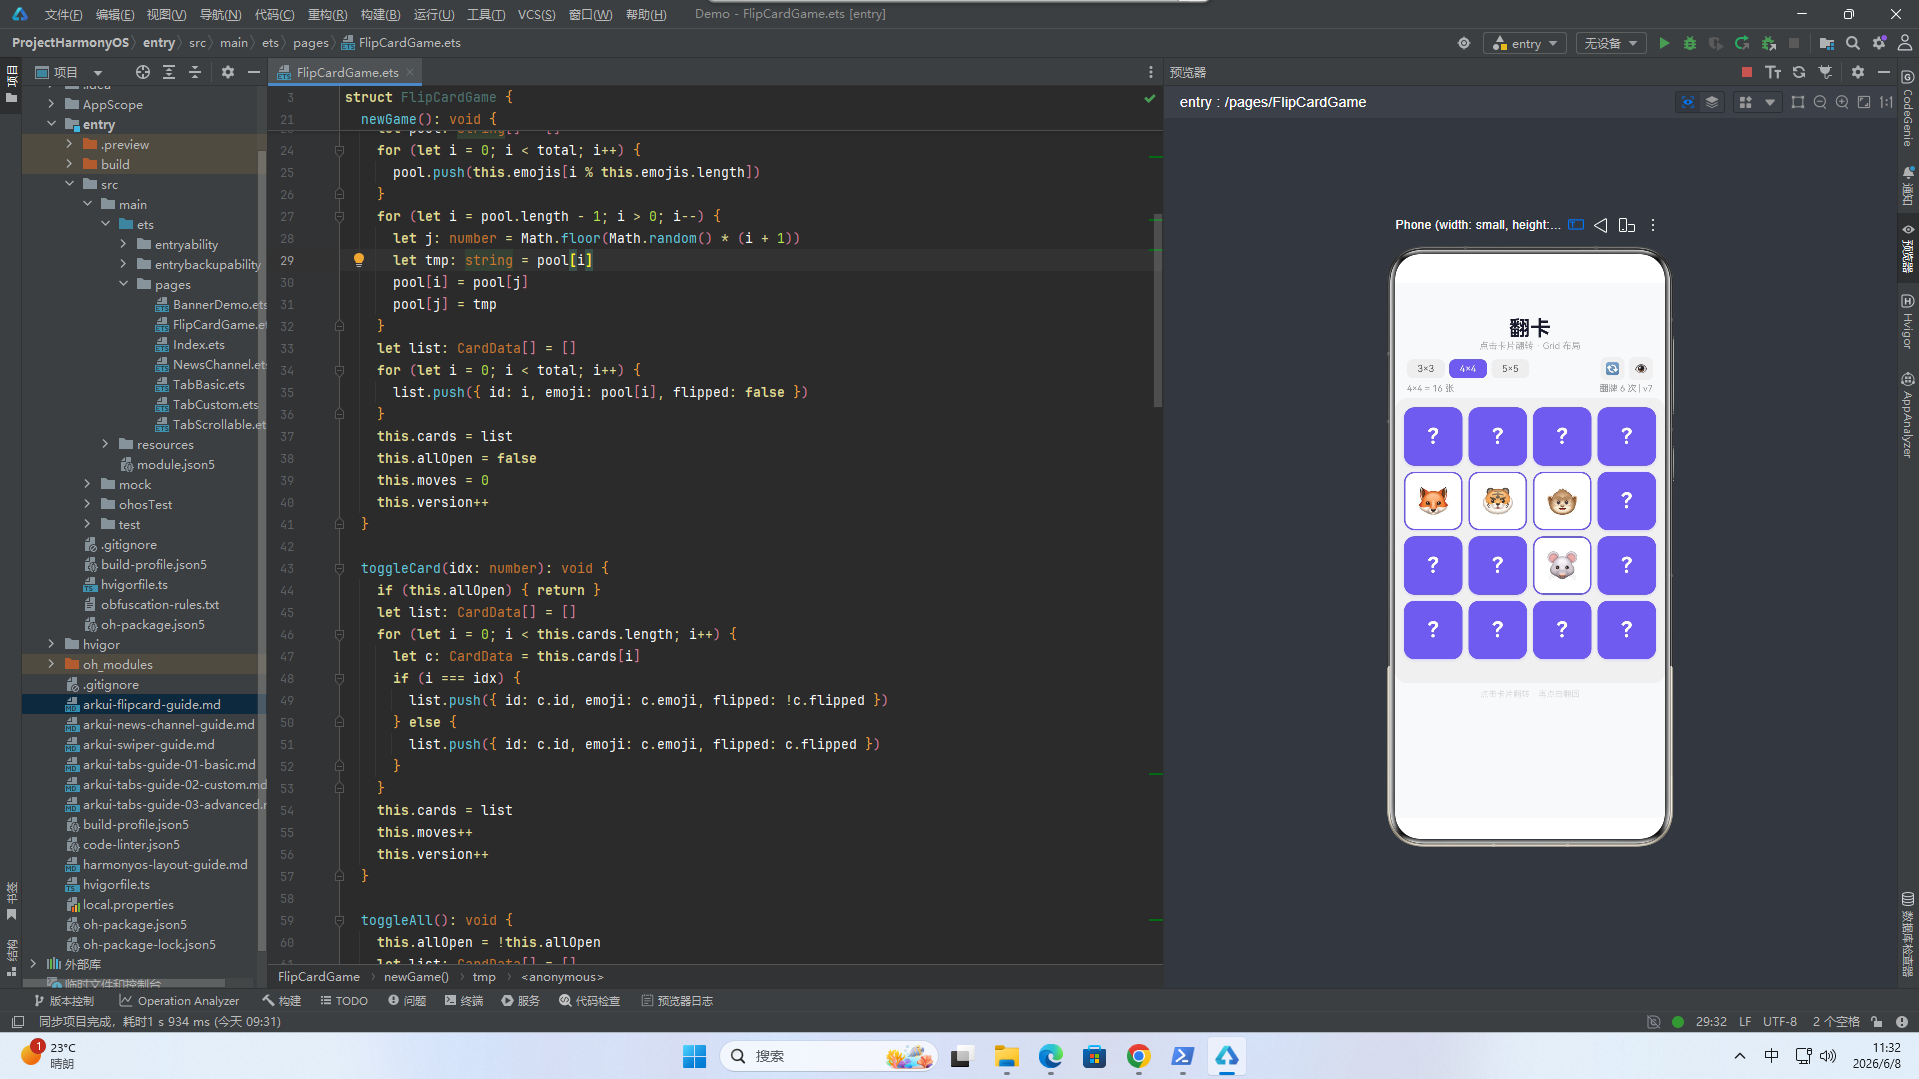The height and width of the screenshot is (1079, 1919).
Task: Rotate device with the back triangle icon
Action: (1601, 225)
